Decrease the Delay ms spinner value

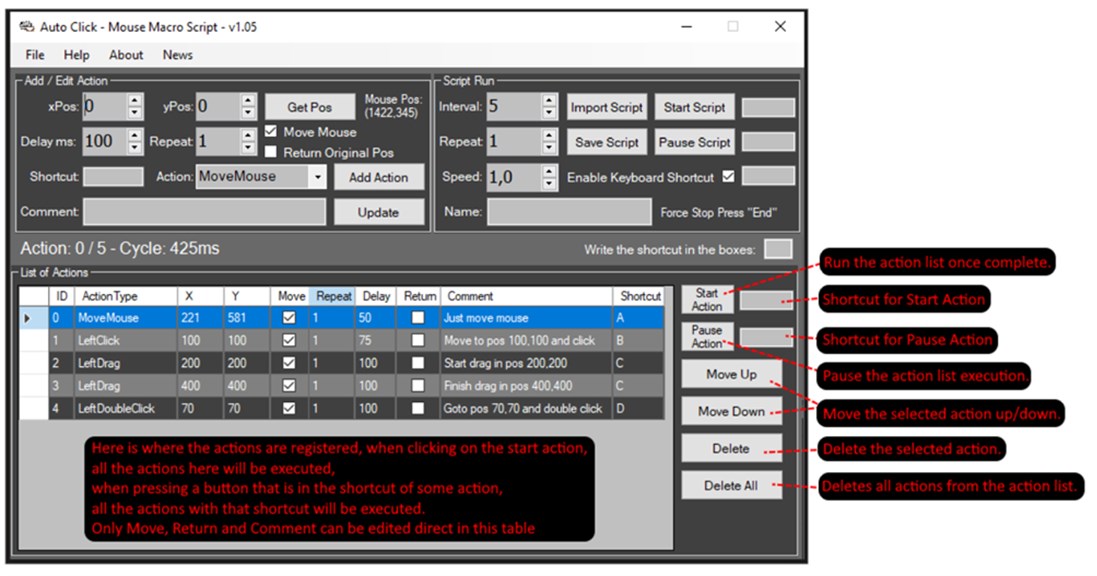(135, 148)
